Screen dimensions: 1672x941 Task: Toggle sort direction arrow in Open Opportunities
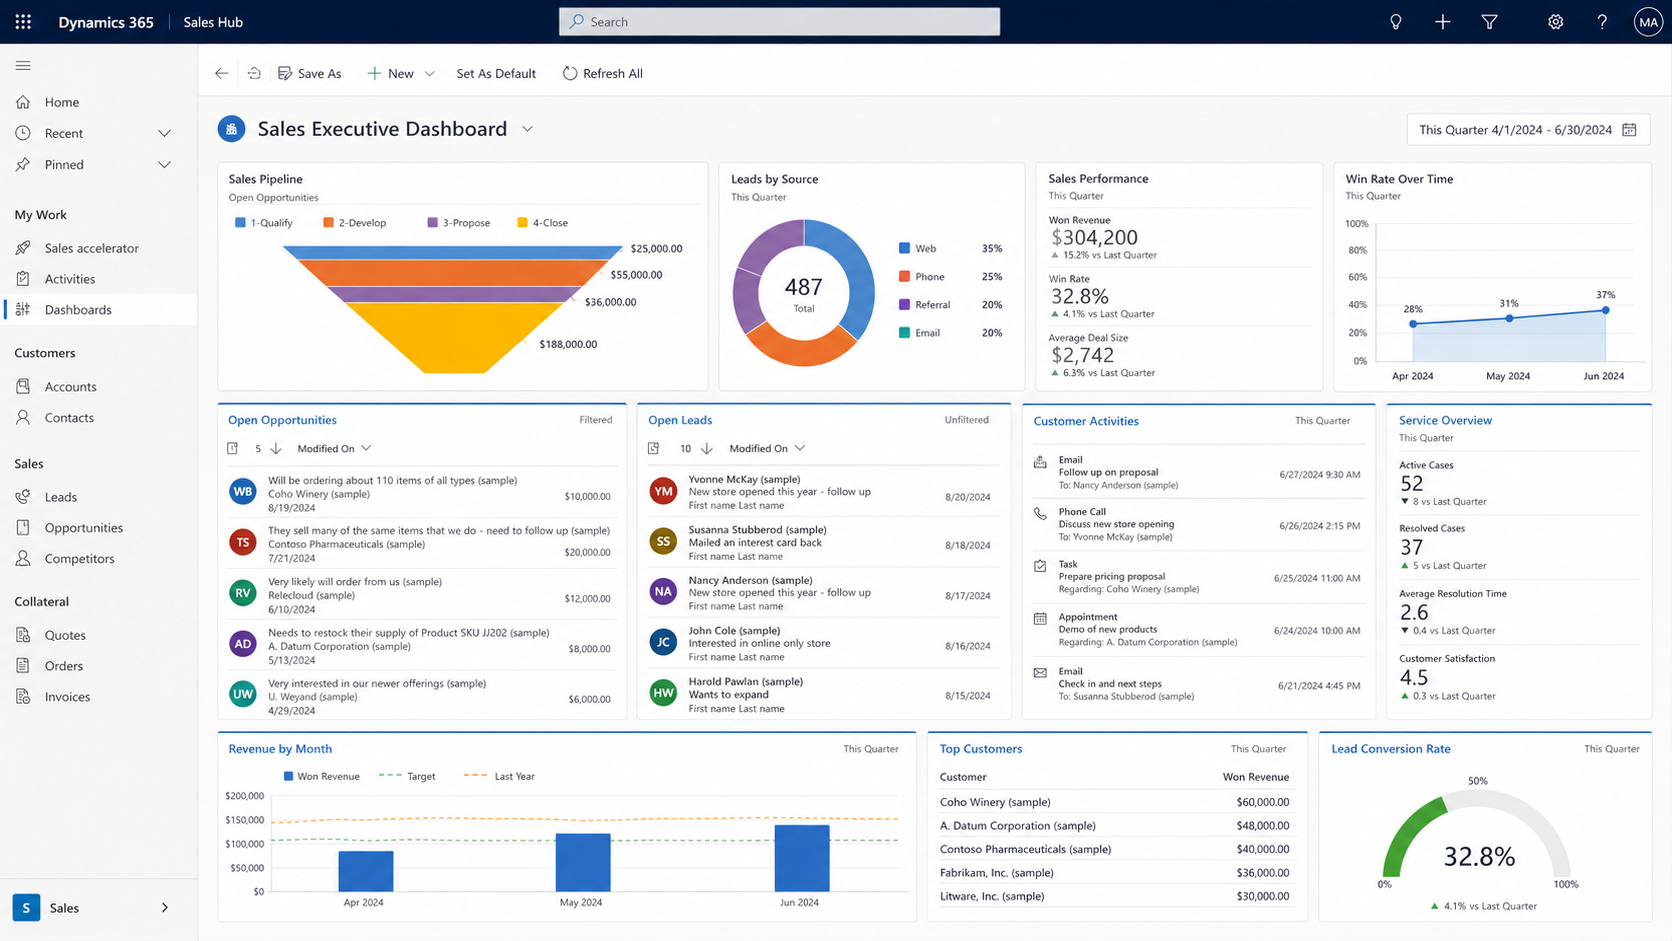coord(276,449)
